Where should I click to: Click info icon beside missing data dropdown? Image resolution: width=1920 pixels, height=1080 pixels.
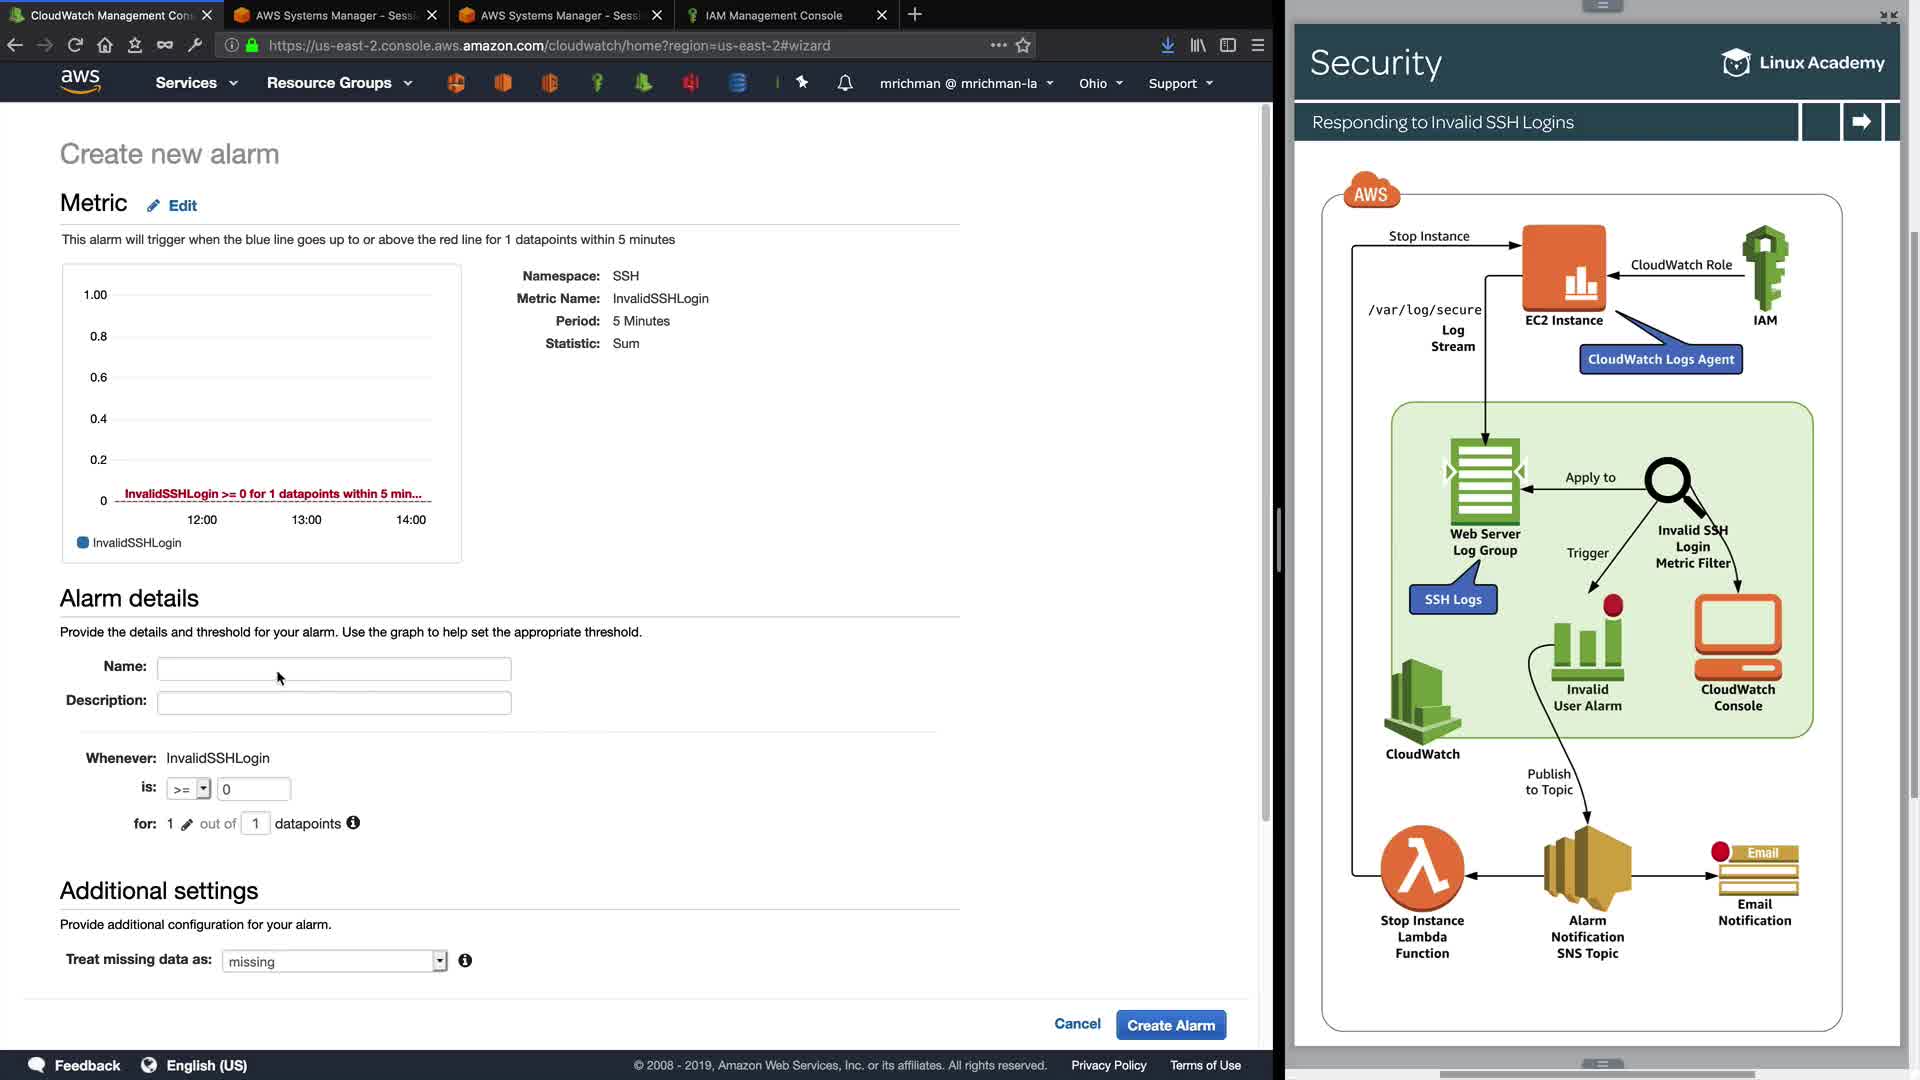465,961
